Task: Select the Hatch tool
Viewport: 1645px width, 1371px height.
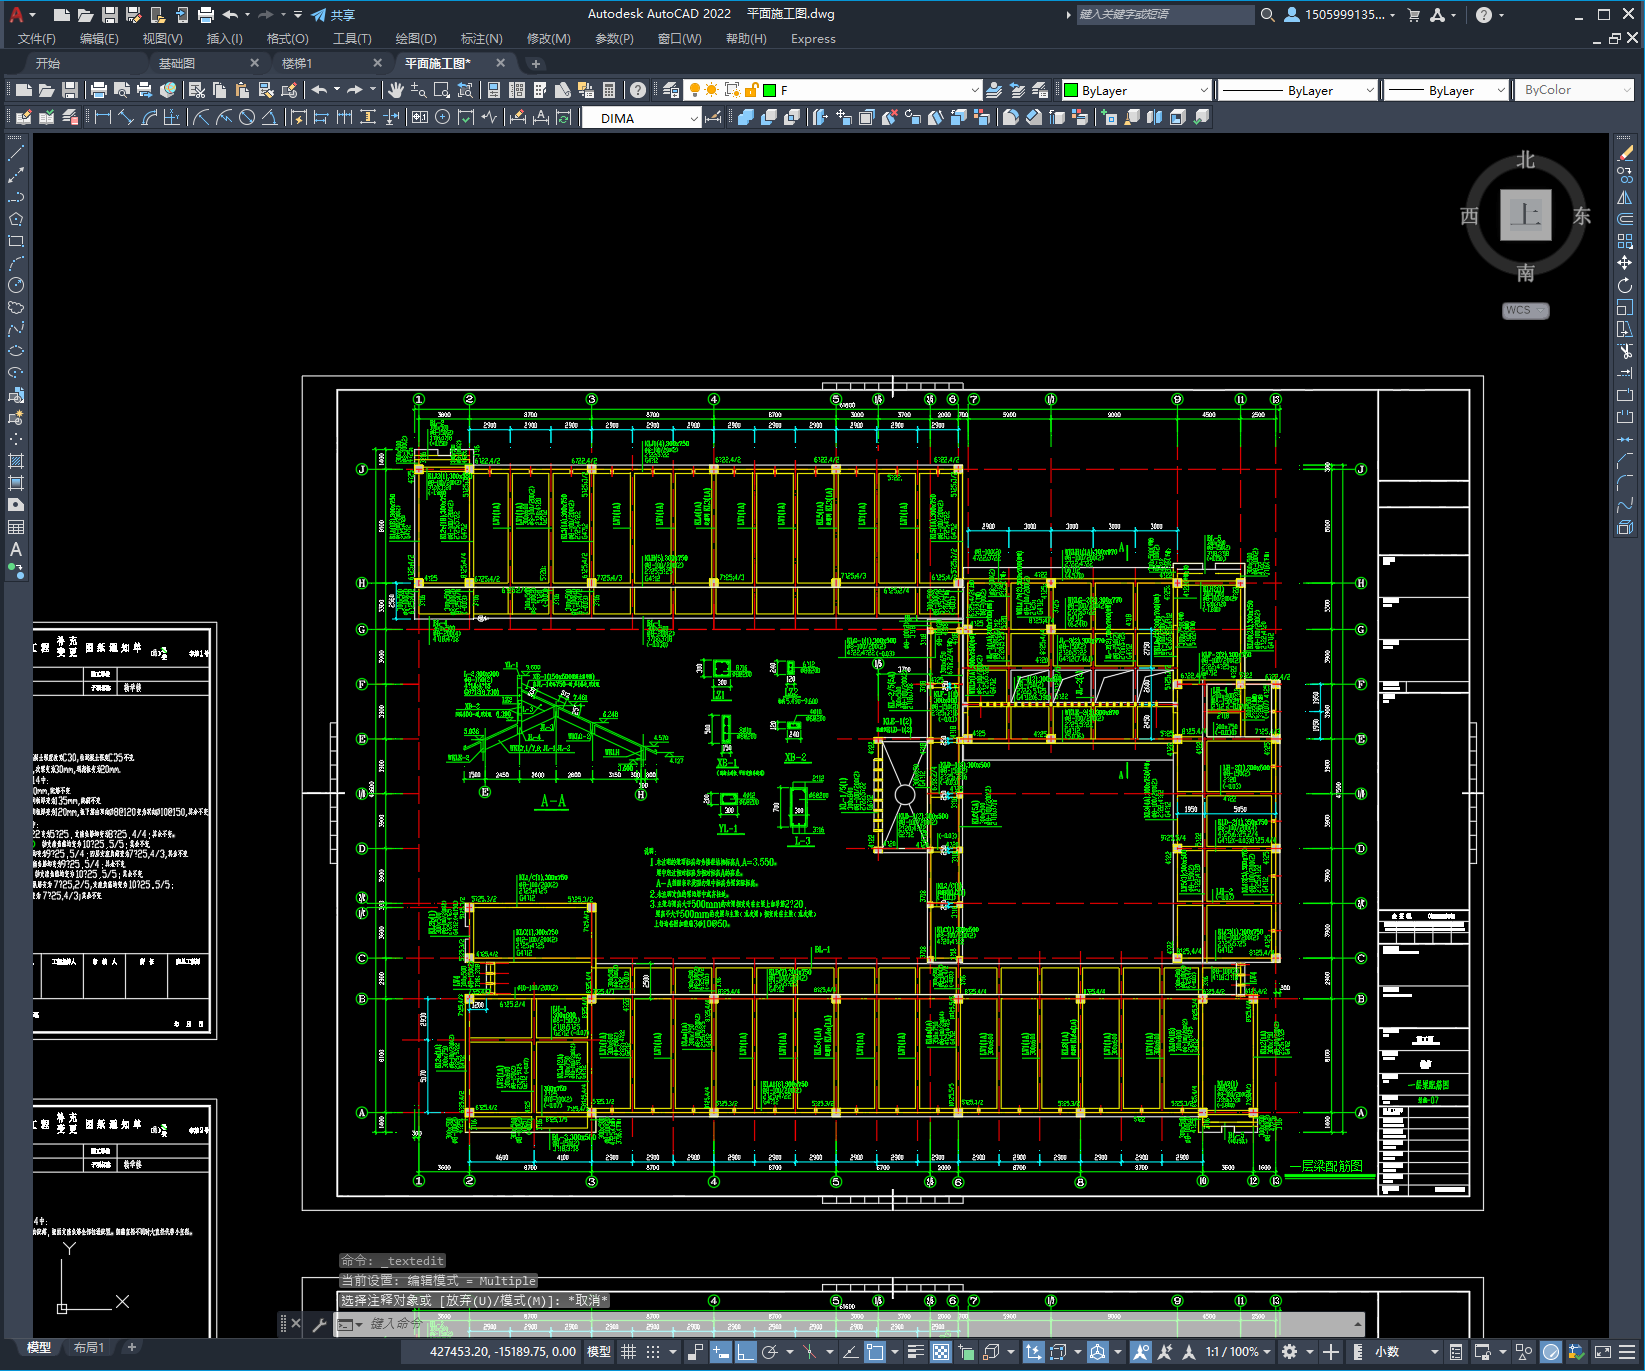Action: [x=16, y=461]
